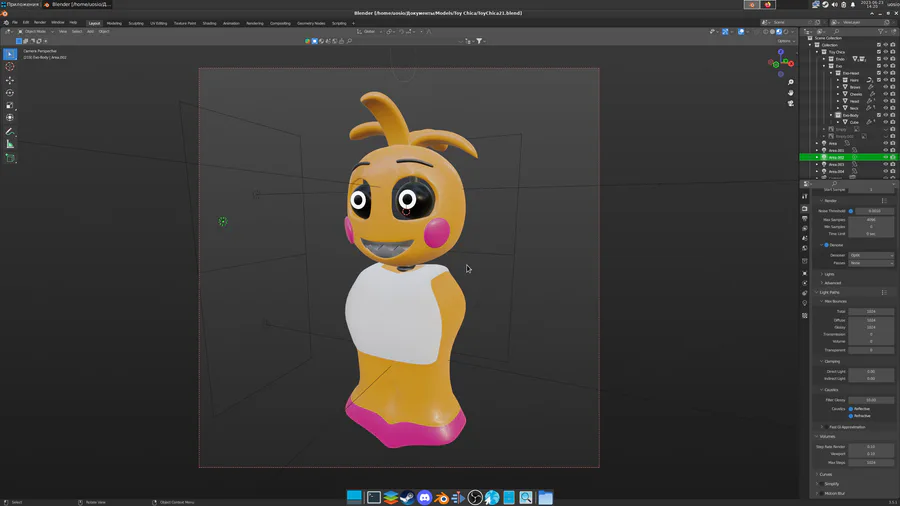
Task: Open the Object Data properties tab icon
Action: point(805,303)
